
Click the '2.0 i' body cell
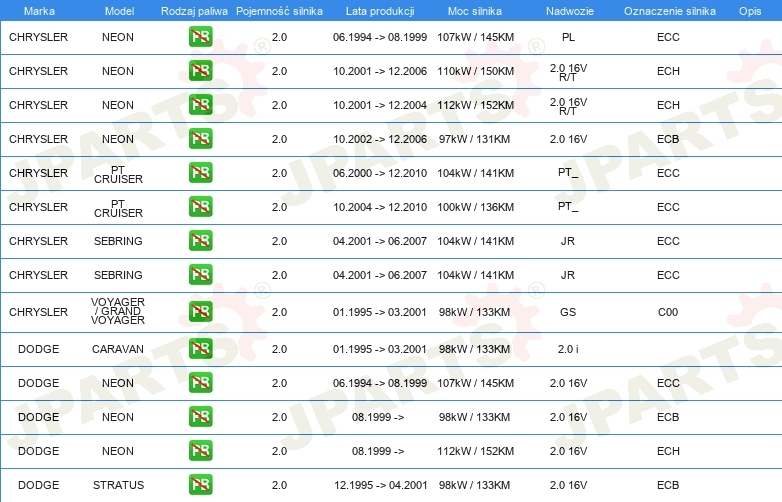[x=568, y=349]
